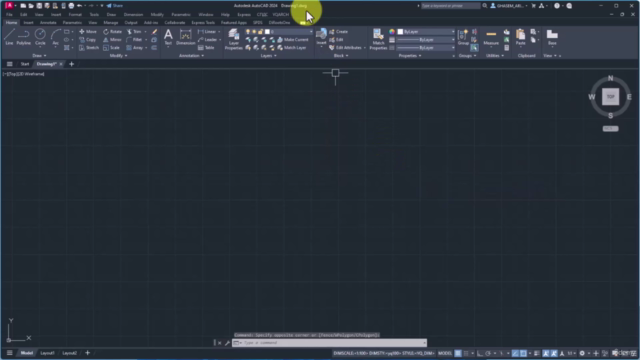Expand the Block panel
Image resolution: width=640 pixels, height=360 pixels.
(x=341, y=56)
